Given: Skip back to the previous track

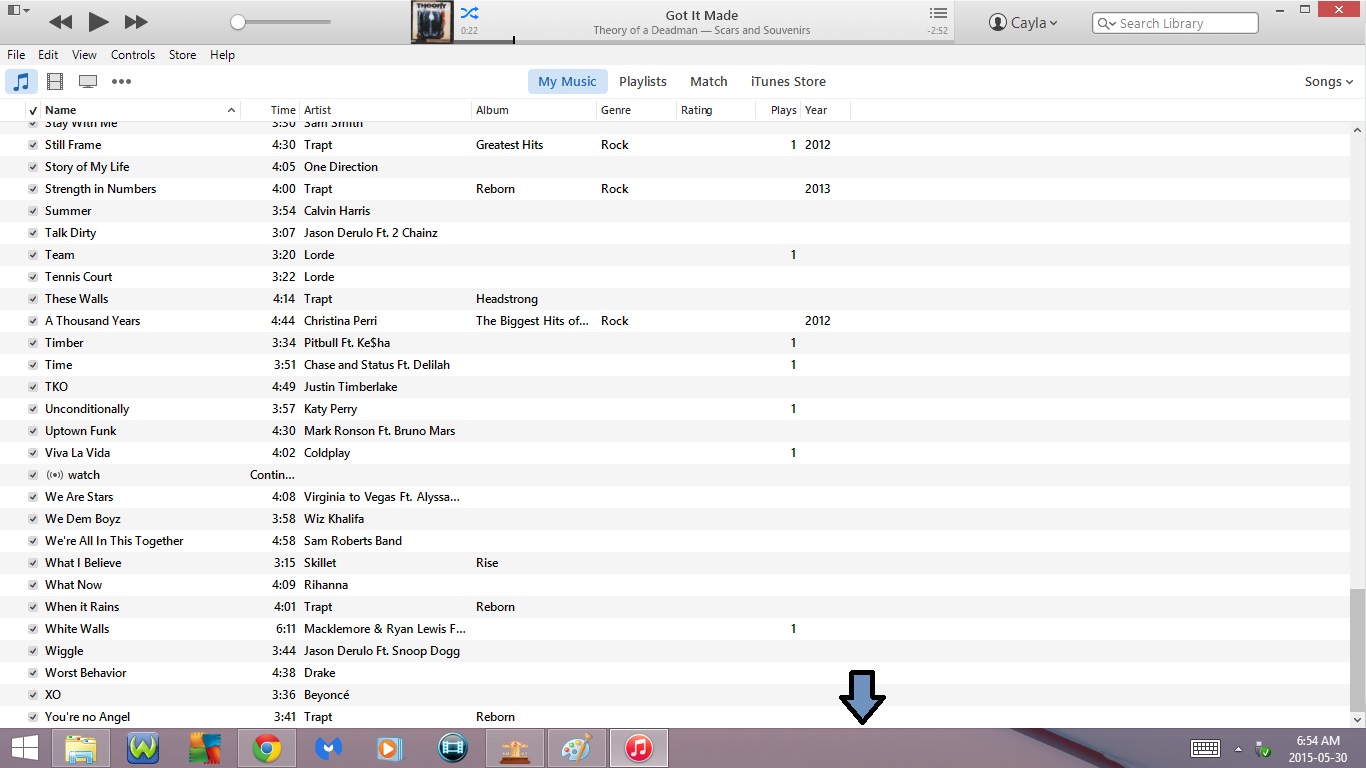Looking at the screenshot, I should pyautogui.click(x=60, y=21).
